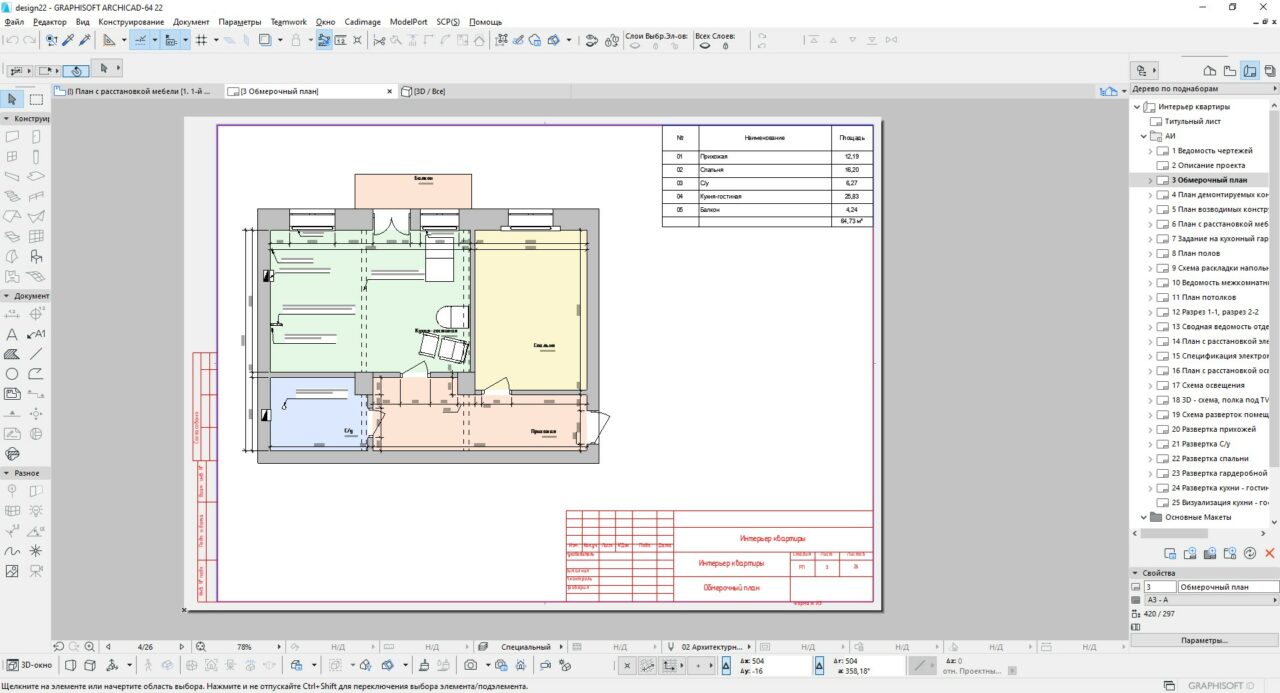This screenshot has height=693, width=1280.
Task: Click the Trim scissors icon in toolbar
Action: click(x=379, y=40)
